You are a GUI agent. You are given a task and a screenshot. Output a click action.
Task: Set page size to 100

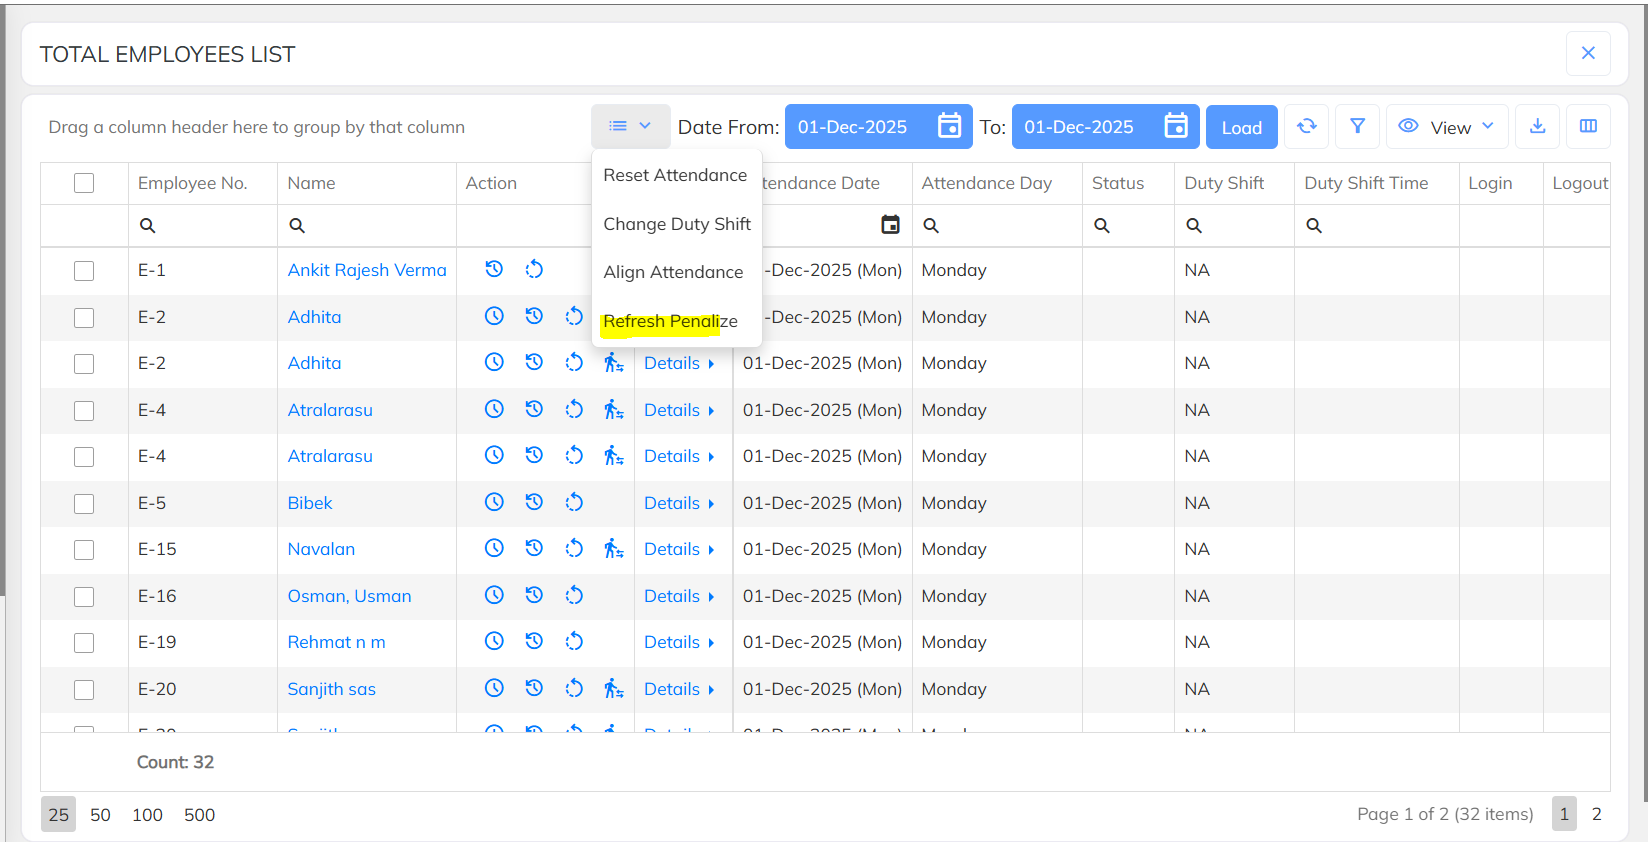click(x=147, y=815)
